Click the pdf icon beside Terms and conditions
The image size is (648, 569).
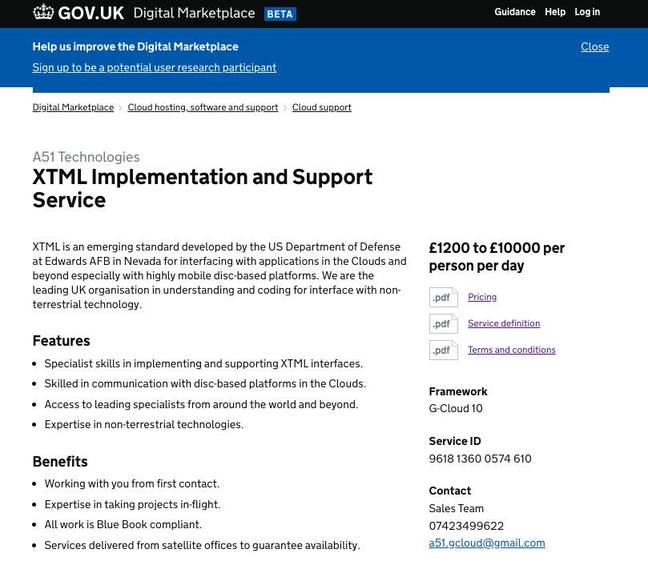pos(443,350)
